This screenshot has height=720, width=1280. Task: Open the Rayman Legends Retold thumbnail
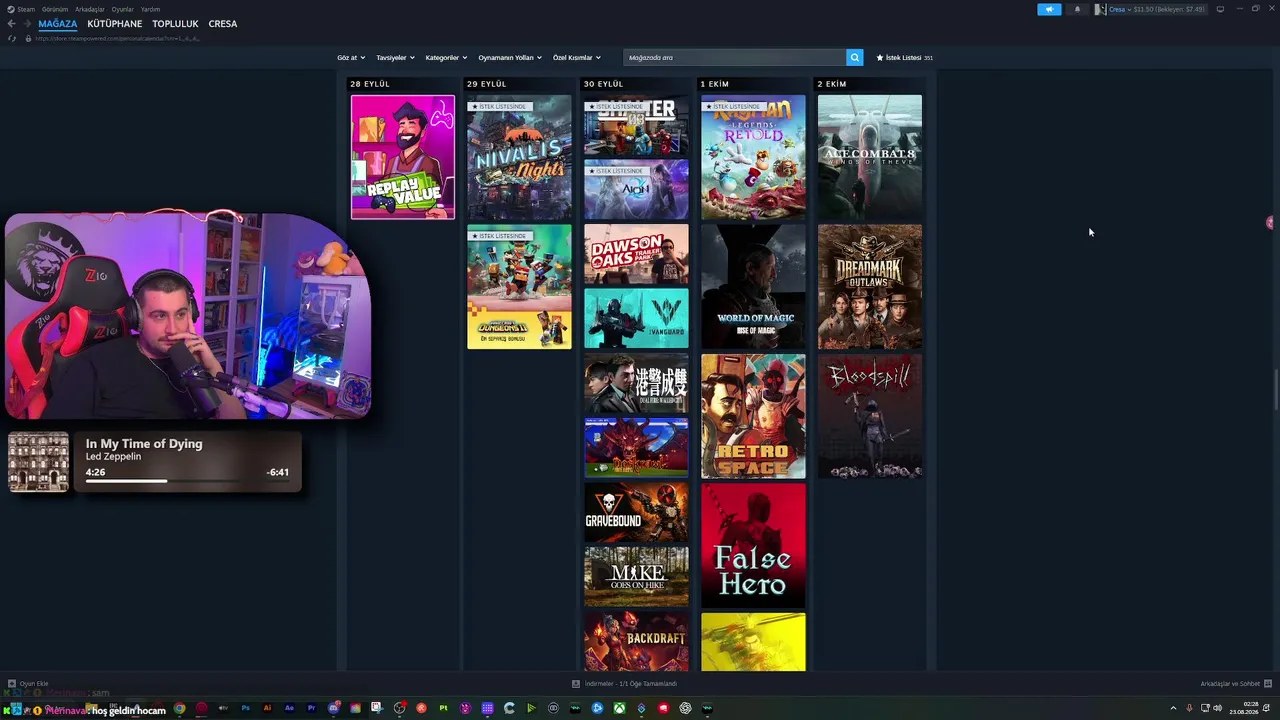coord(753,157)
